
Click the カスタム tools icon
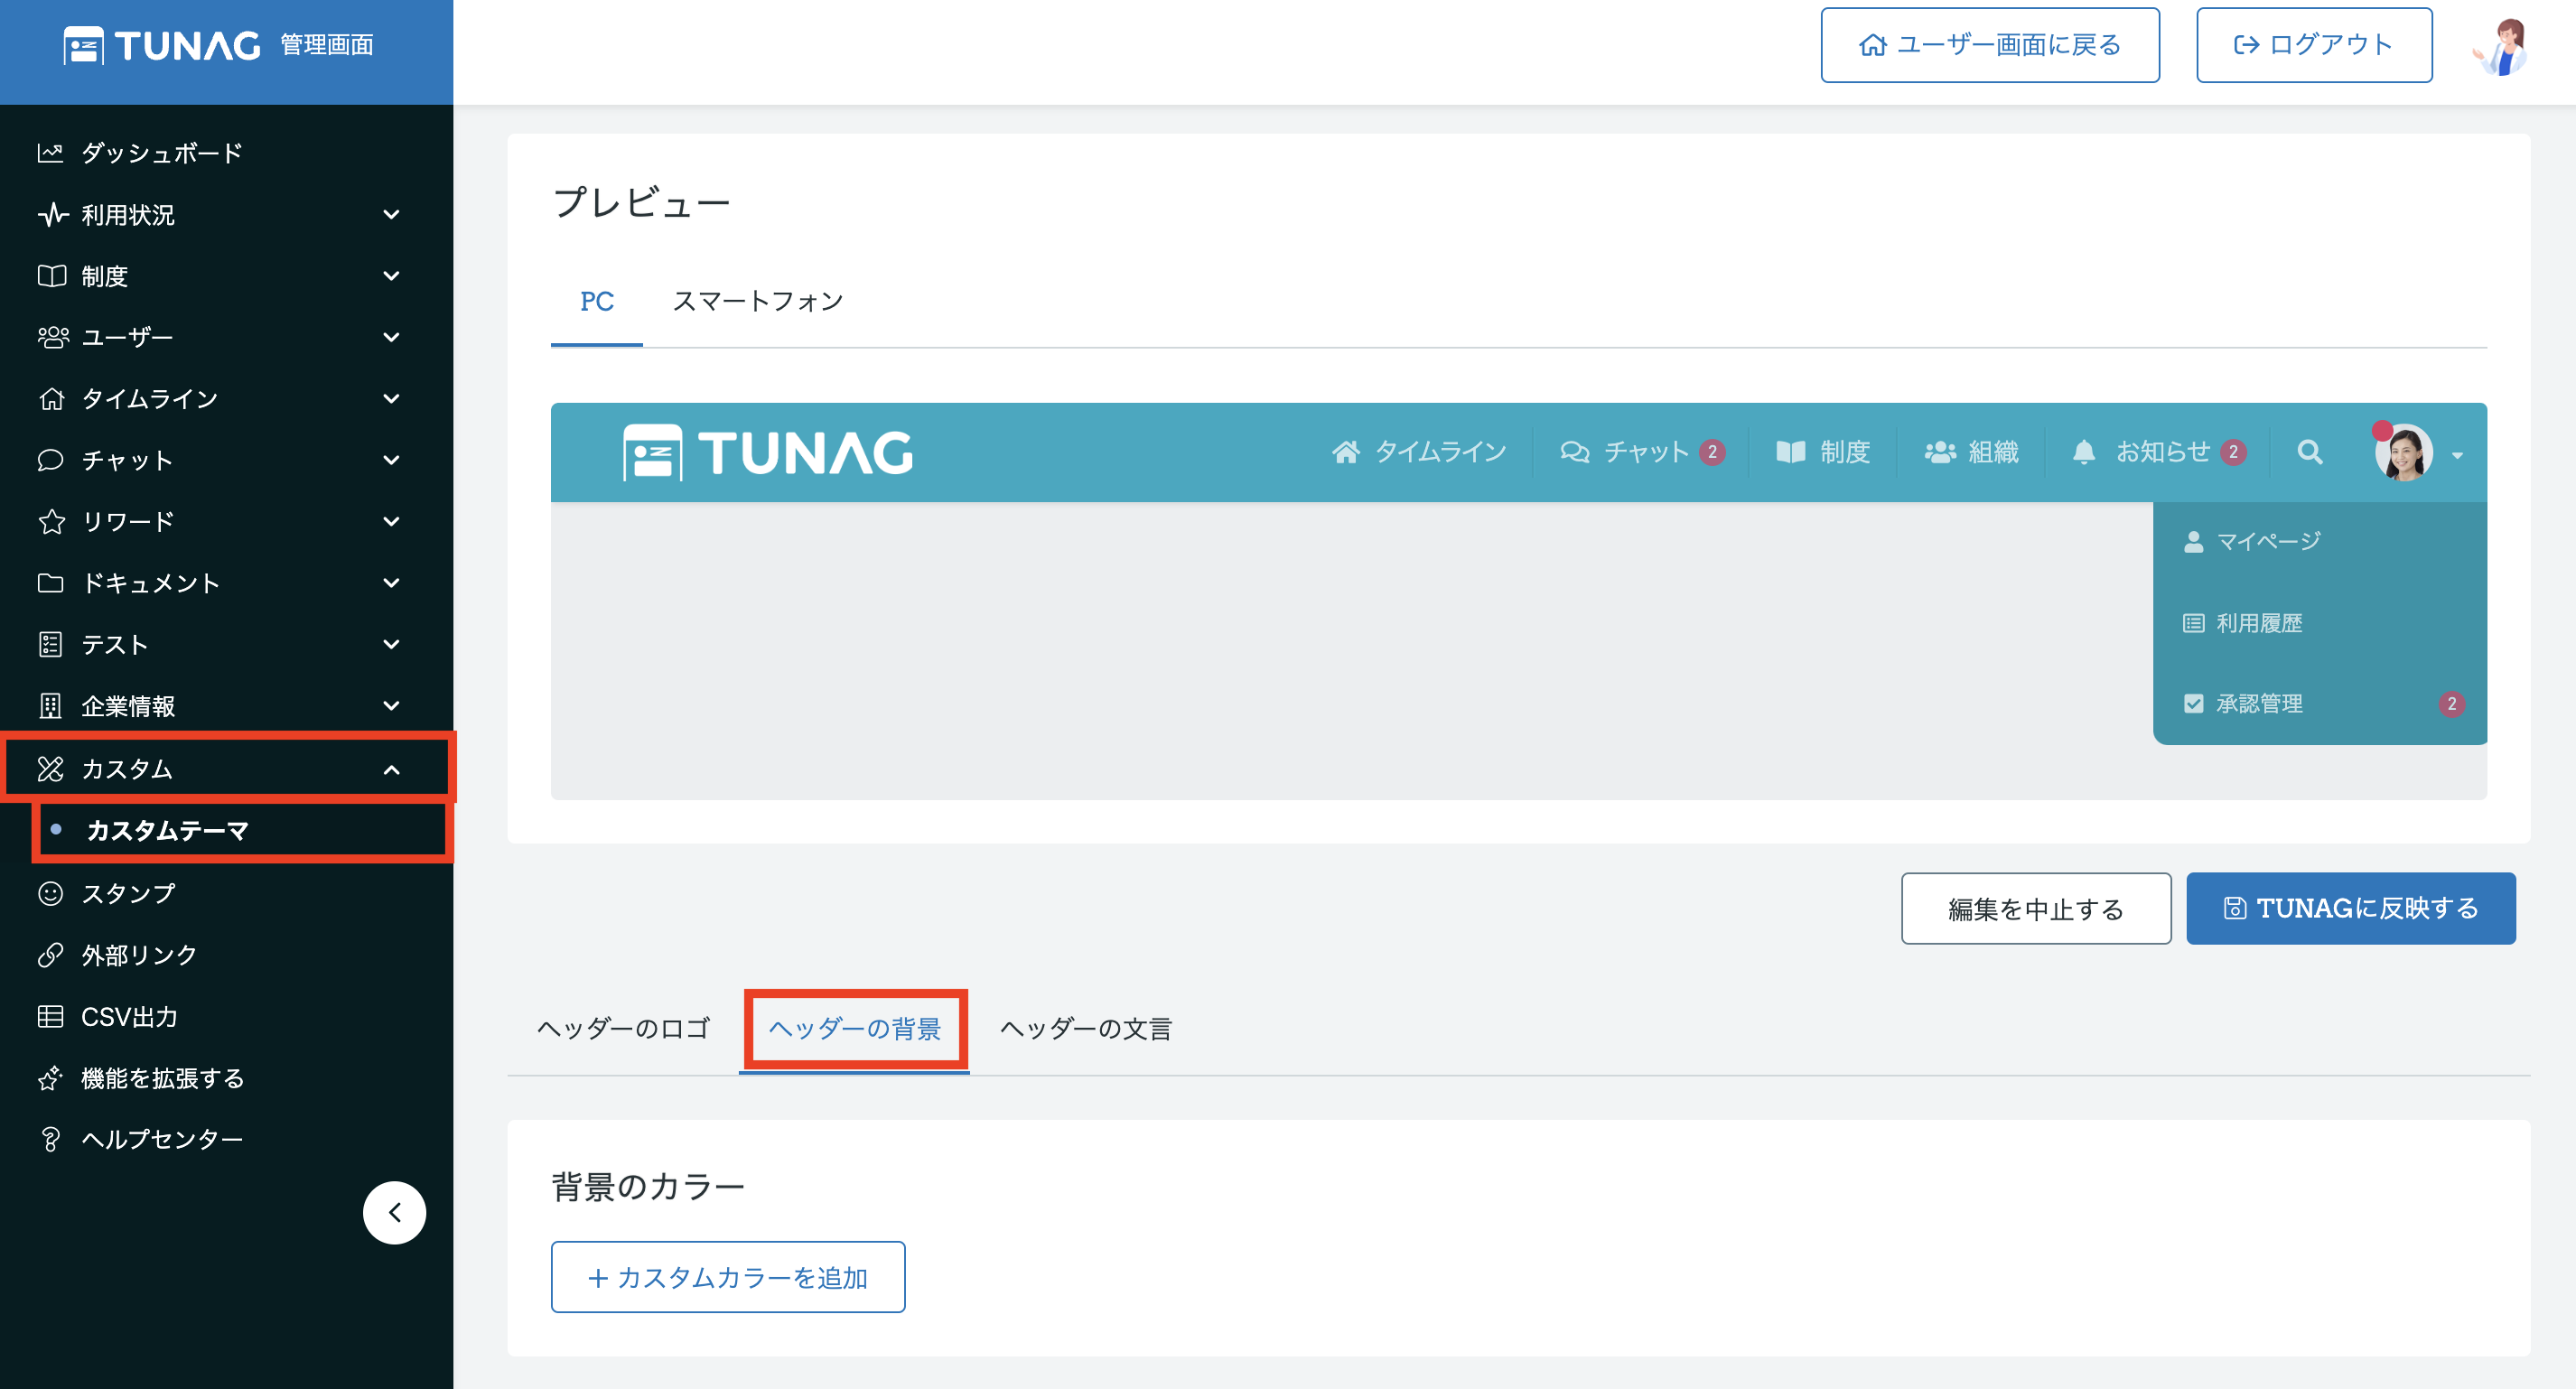[50, 769]
